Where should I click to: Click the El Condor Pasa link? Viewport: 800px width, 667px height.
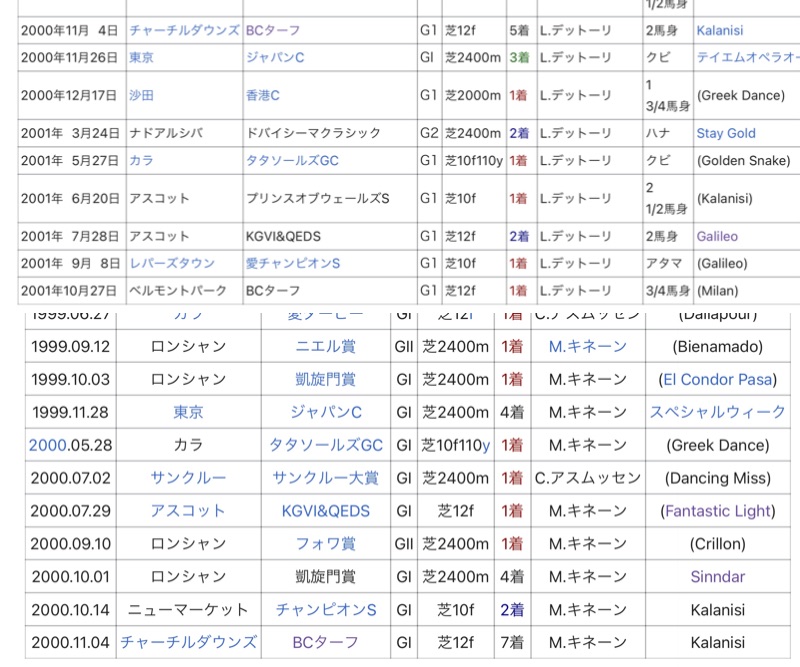[717, 380]
